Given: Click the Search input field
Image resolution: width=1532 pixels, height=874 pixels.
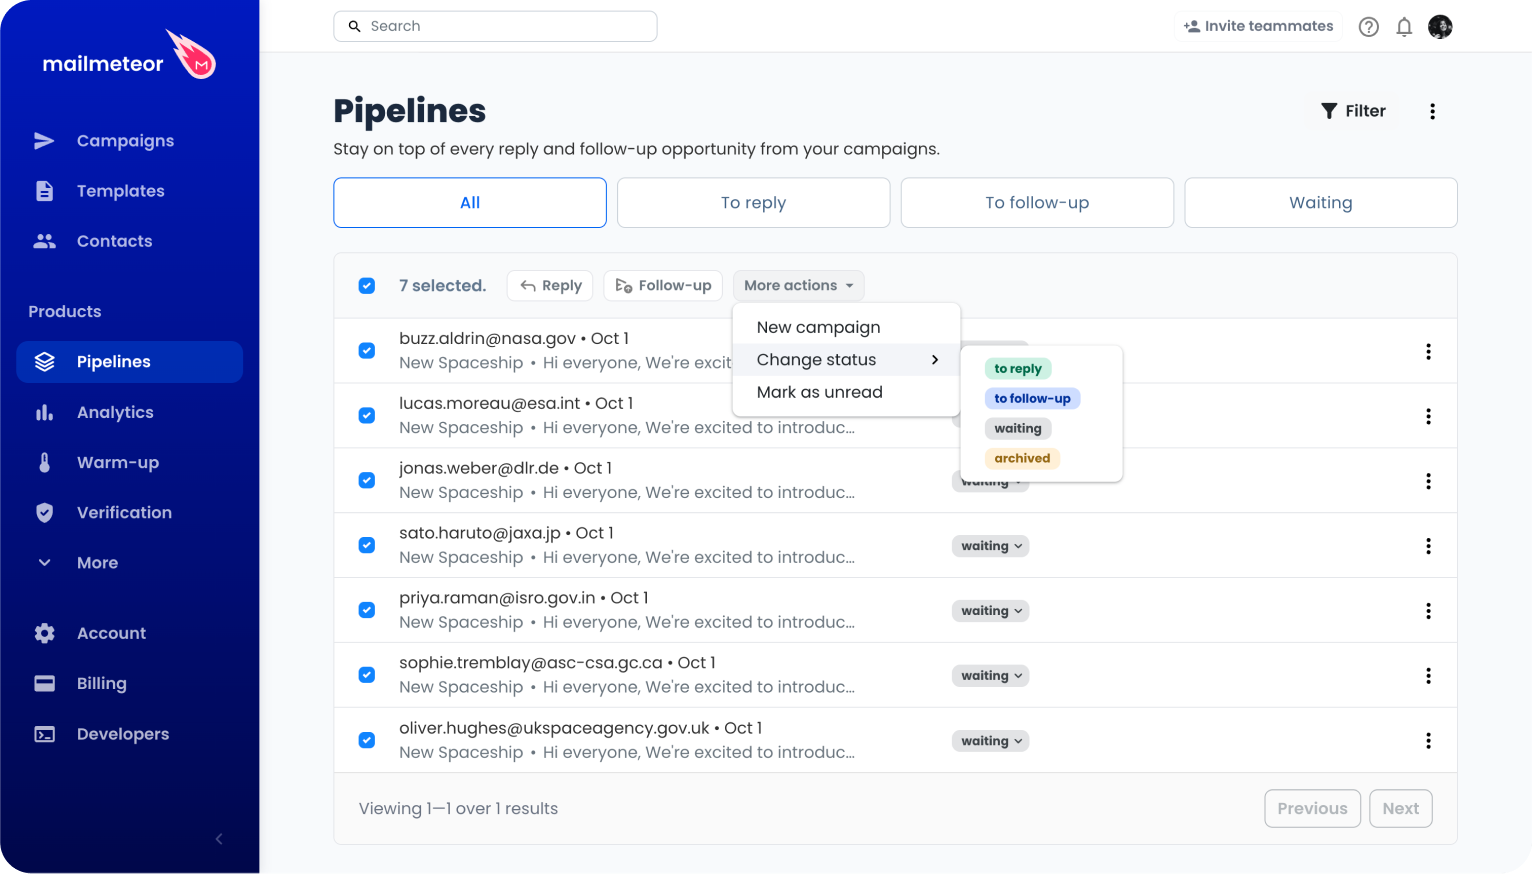Looking at the screenshot, I should [495, 26].
